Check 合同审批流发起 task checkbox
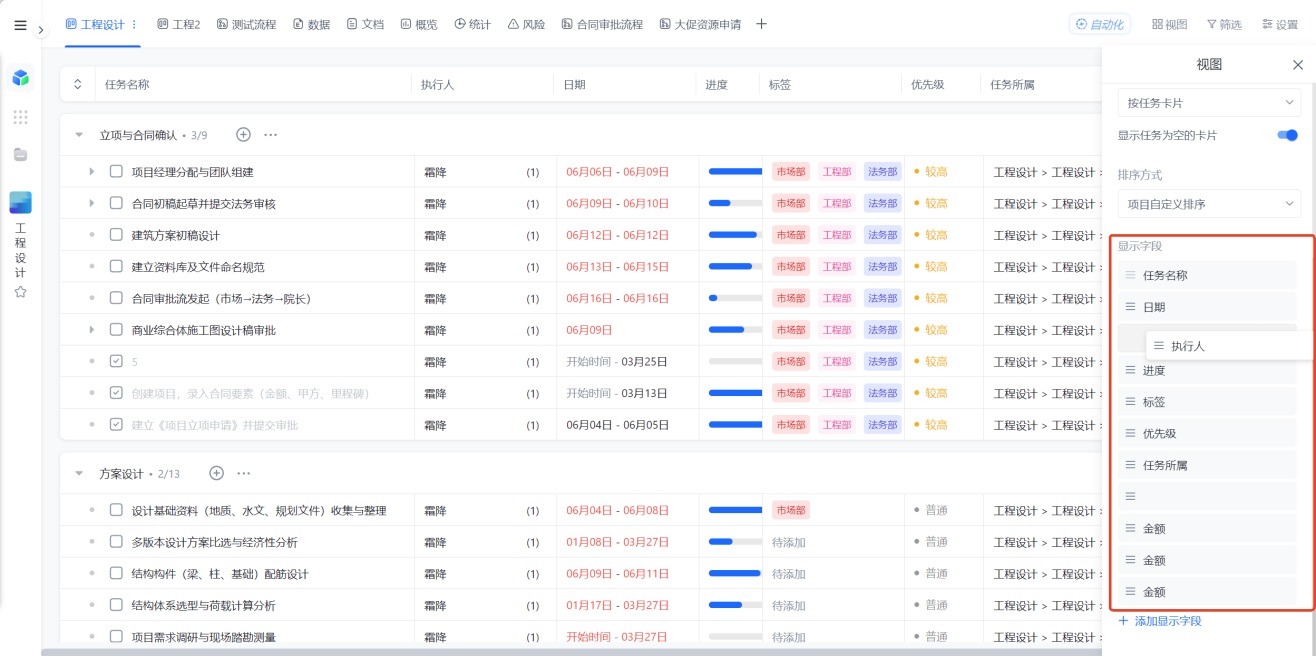The width and height of the screenshot is (1316, 656). (116, 298)
